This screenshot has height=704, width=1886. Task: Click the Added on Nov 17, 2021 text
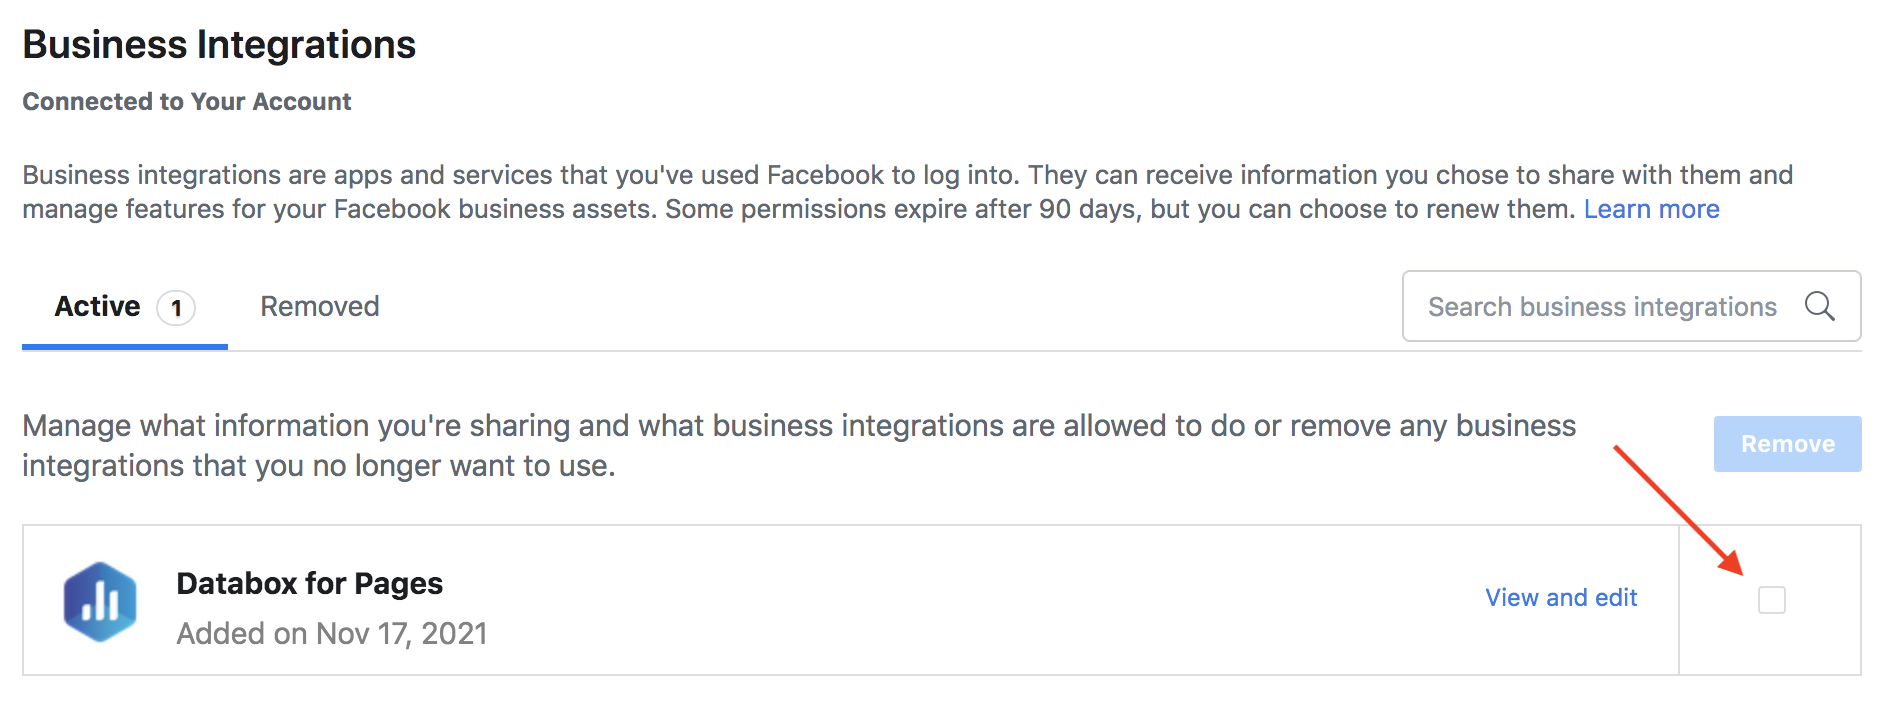(x=332, y=633)
